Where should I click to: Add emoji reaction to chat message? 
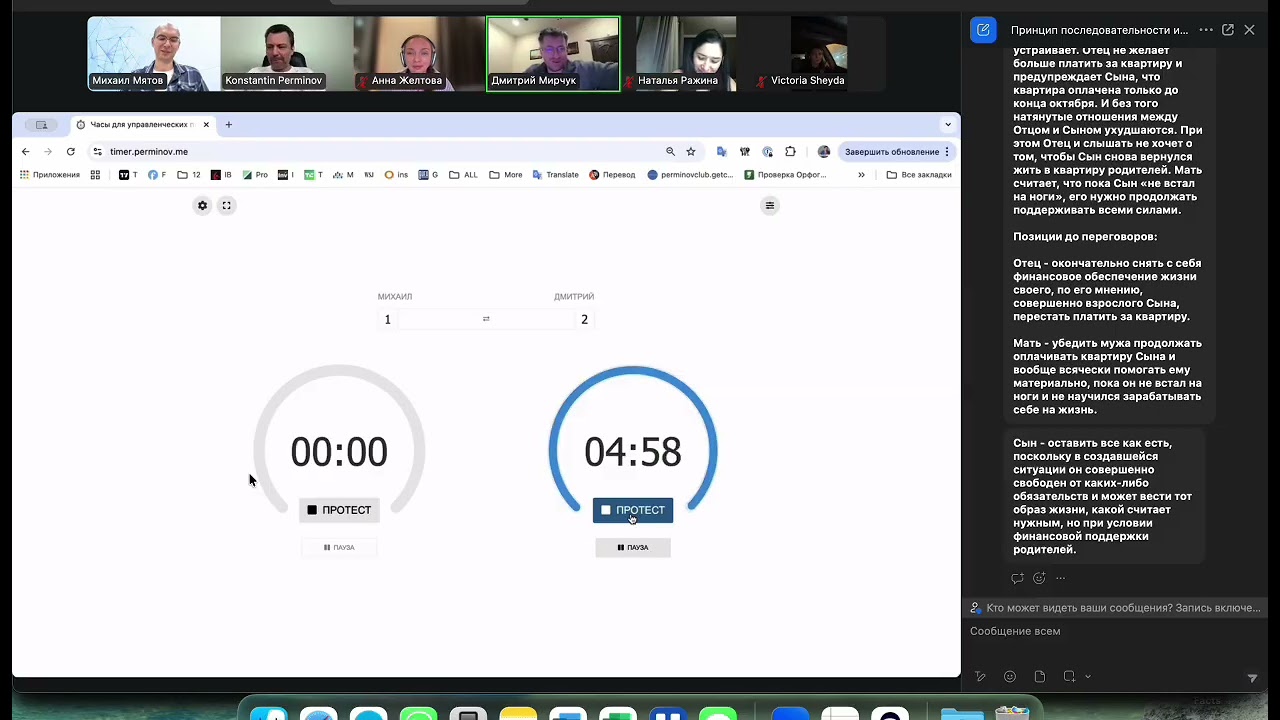pos(1039,578)
